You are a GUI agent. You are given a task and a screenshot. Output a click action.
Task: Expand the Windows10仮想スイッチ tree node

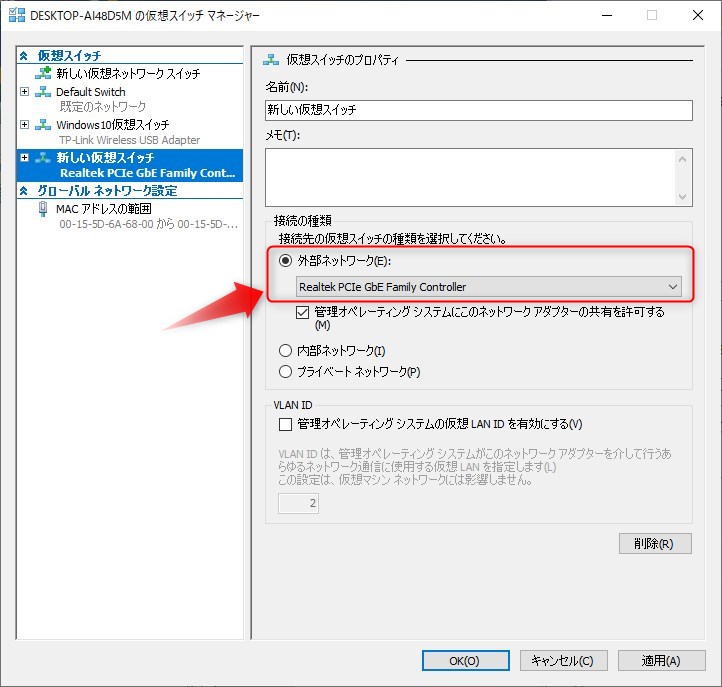(x=24, y=124)
